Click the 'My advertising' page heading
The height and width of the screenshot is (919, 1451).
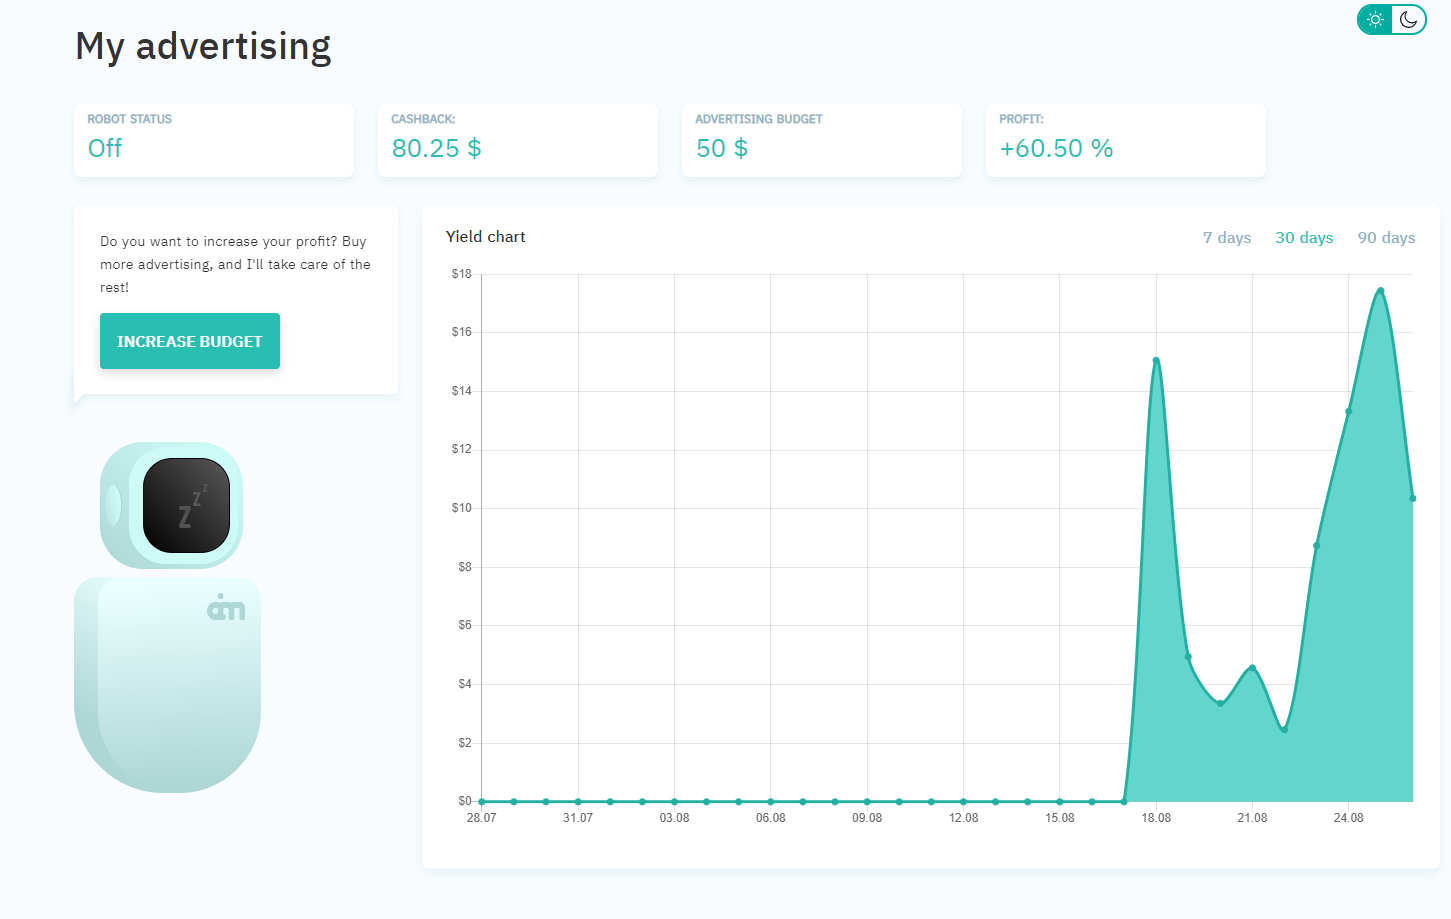coord(203,47)
